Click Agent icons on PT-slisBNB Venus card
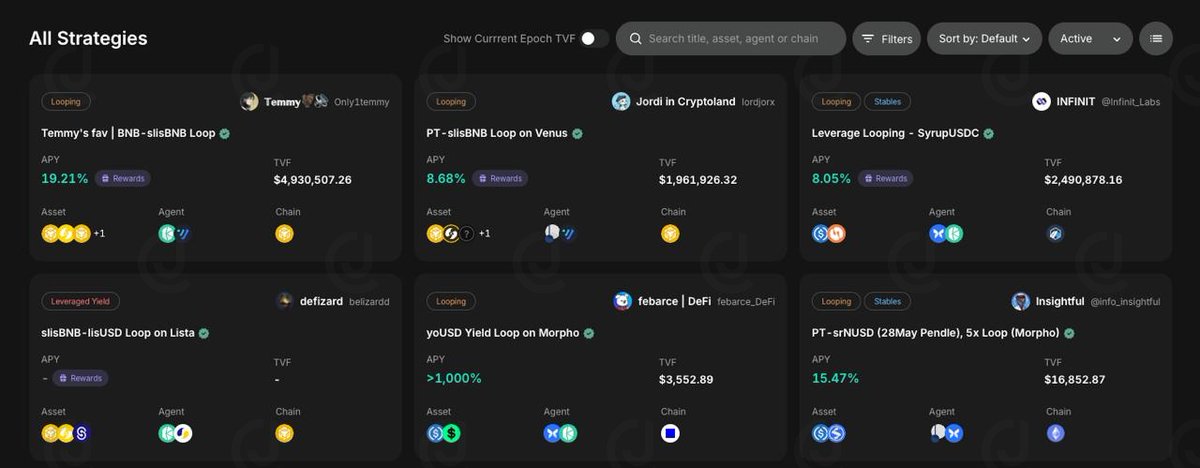Viewport: 1200px width, 468px height. (560, 234)
